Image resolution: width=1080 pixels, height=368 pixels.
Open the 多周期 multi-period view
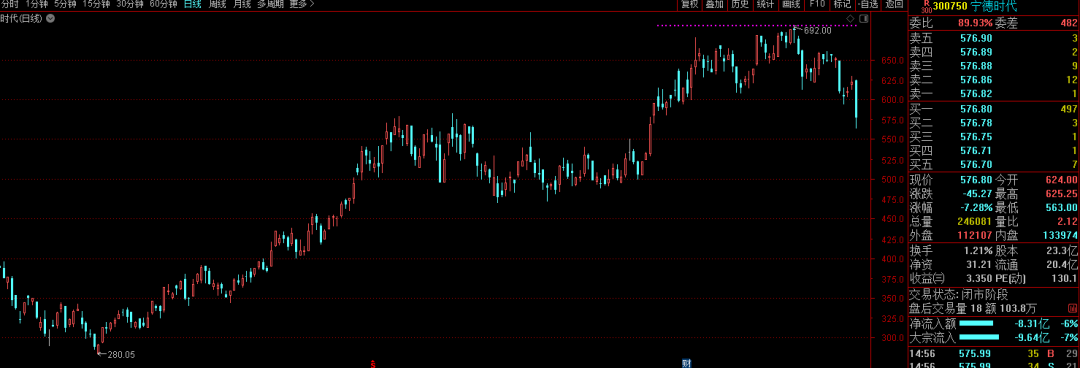[271, 4]
